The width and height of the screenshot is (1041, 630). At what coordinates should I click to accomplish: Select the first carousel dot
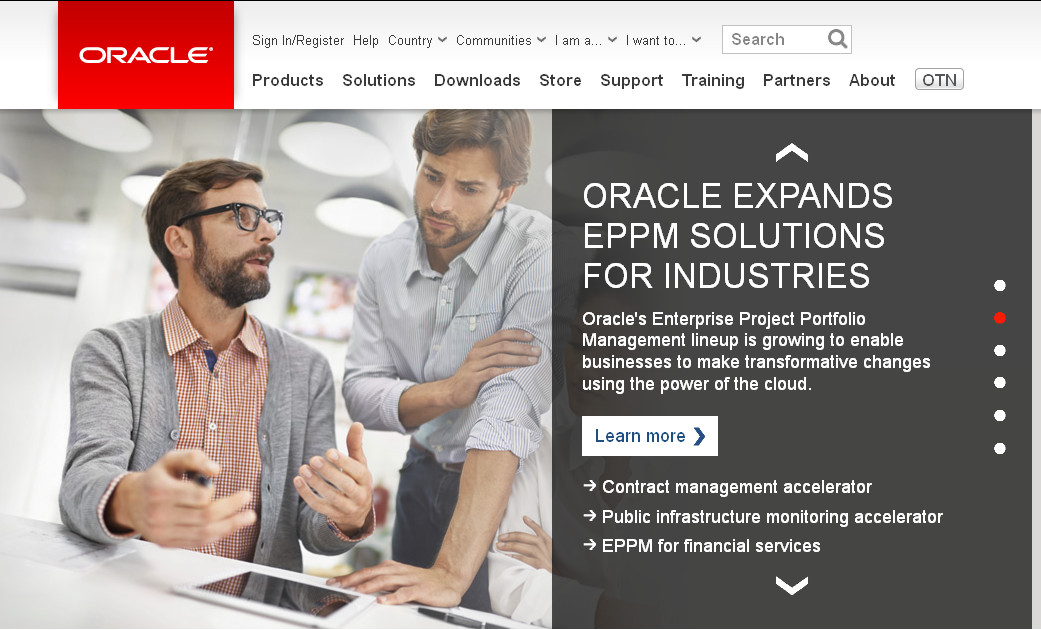[x=999, y=286]
